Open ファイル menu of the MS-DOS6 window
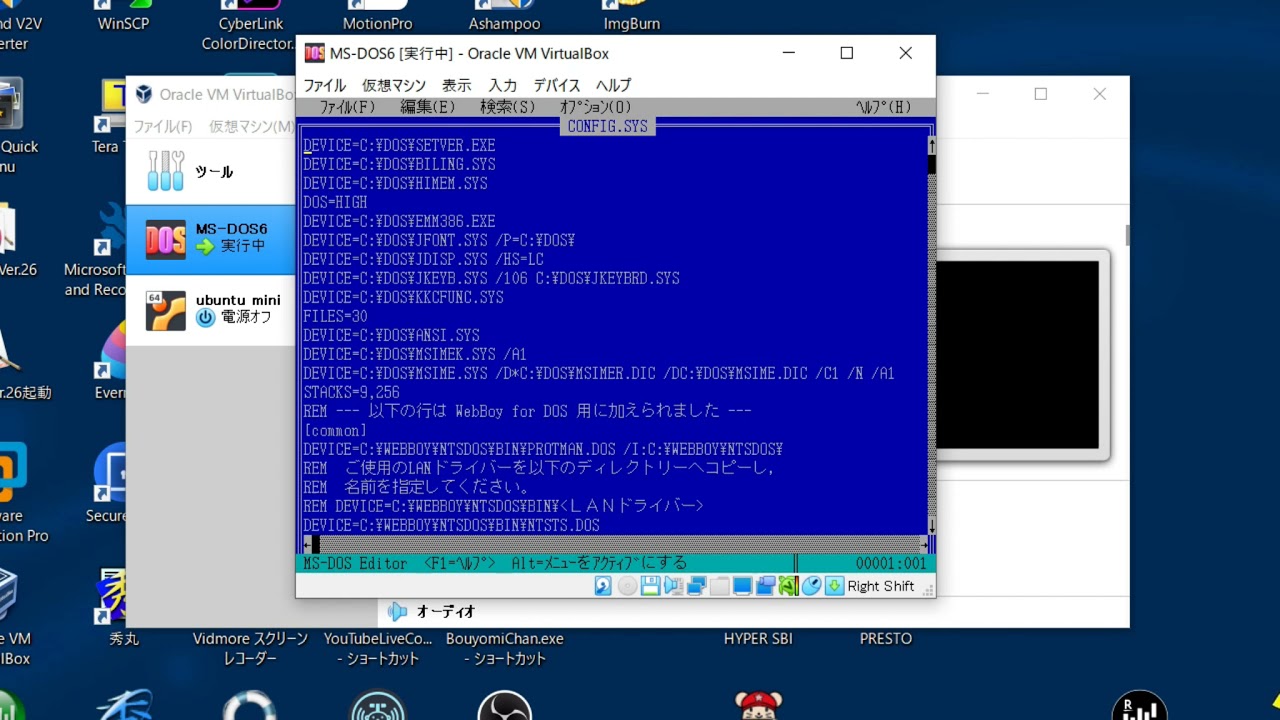The image size is (1280, 720). (324, 85)
